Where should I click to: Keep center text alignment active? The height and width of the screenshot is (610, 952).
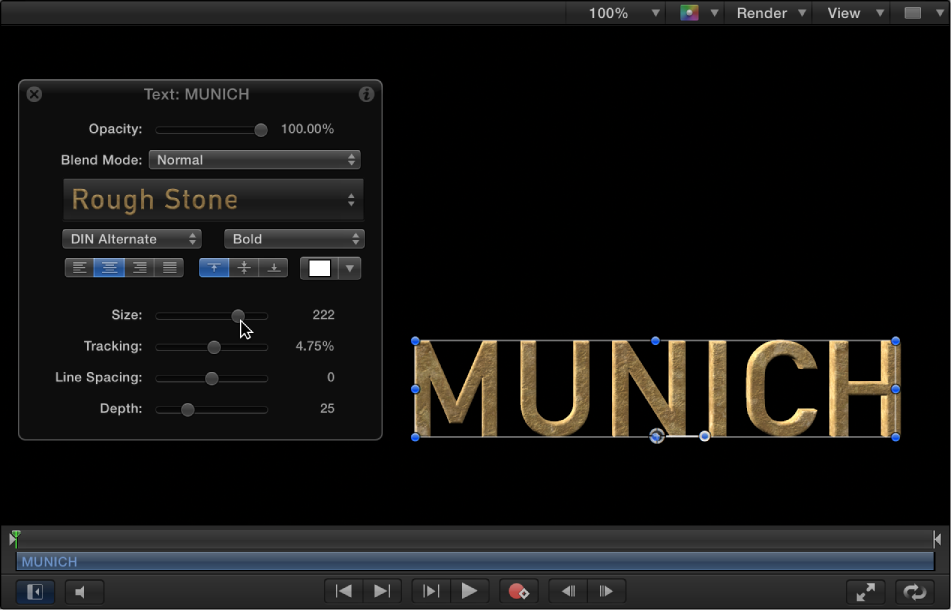109,267
